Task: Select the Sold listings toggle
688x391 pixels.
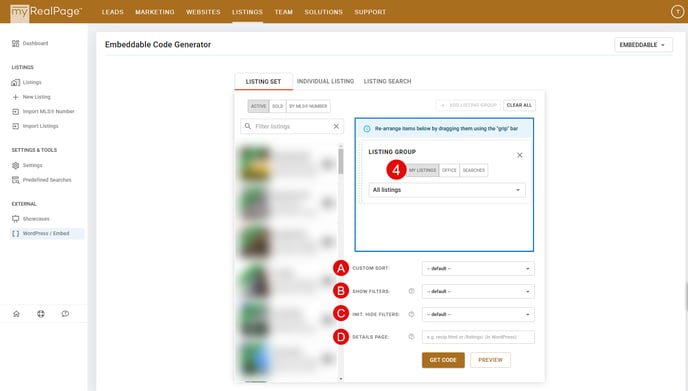Action: (x=278, y=106)
